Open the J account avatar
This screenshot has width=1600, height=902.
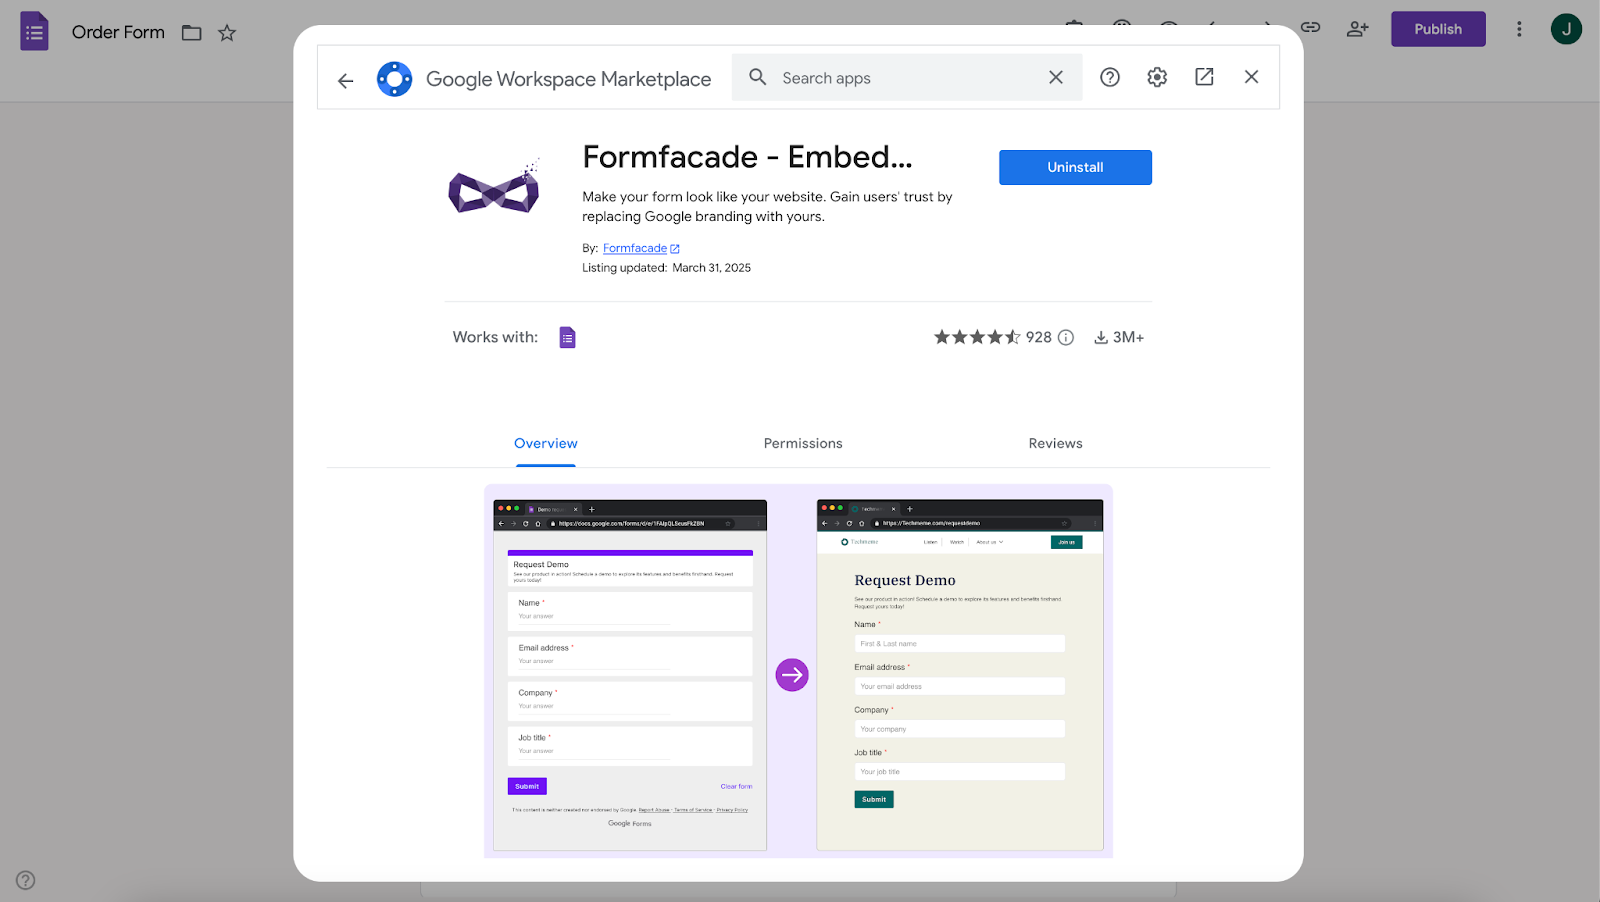click(1566, 29)
